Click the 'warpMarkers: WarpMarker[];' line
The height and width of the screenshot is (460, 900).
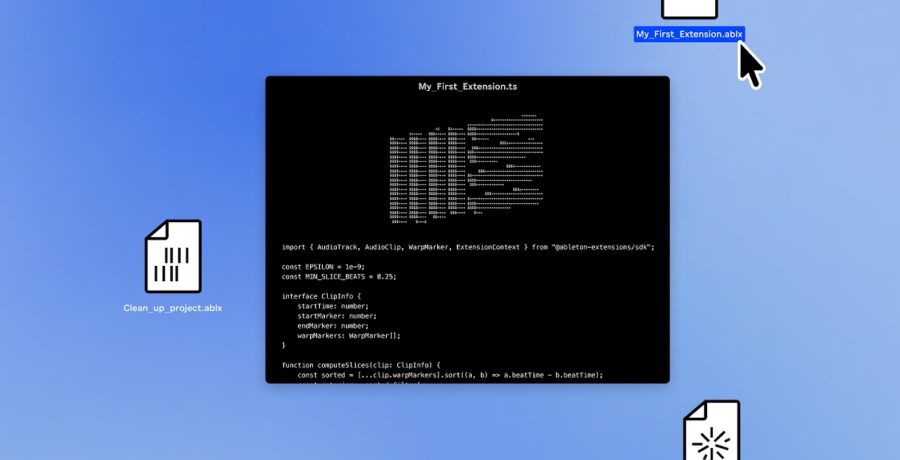pyautogui.click(x=348, y=335)
